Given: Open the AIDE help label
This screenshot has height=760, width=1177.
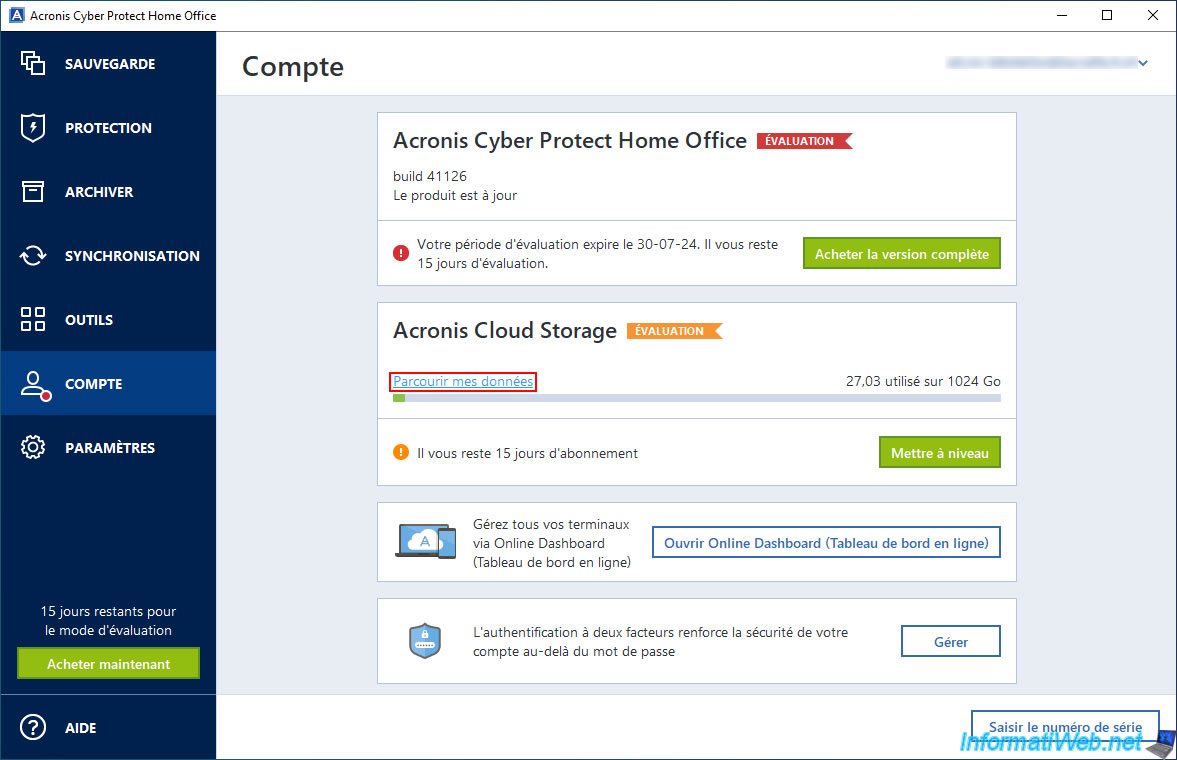Looking at the screenshot, I should click(80, 728).
